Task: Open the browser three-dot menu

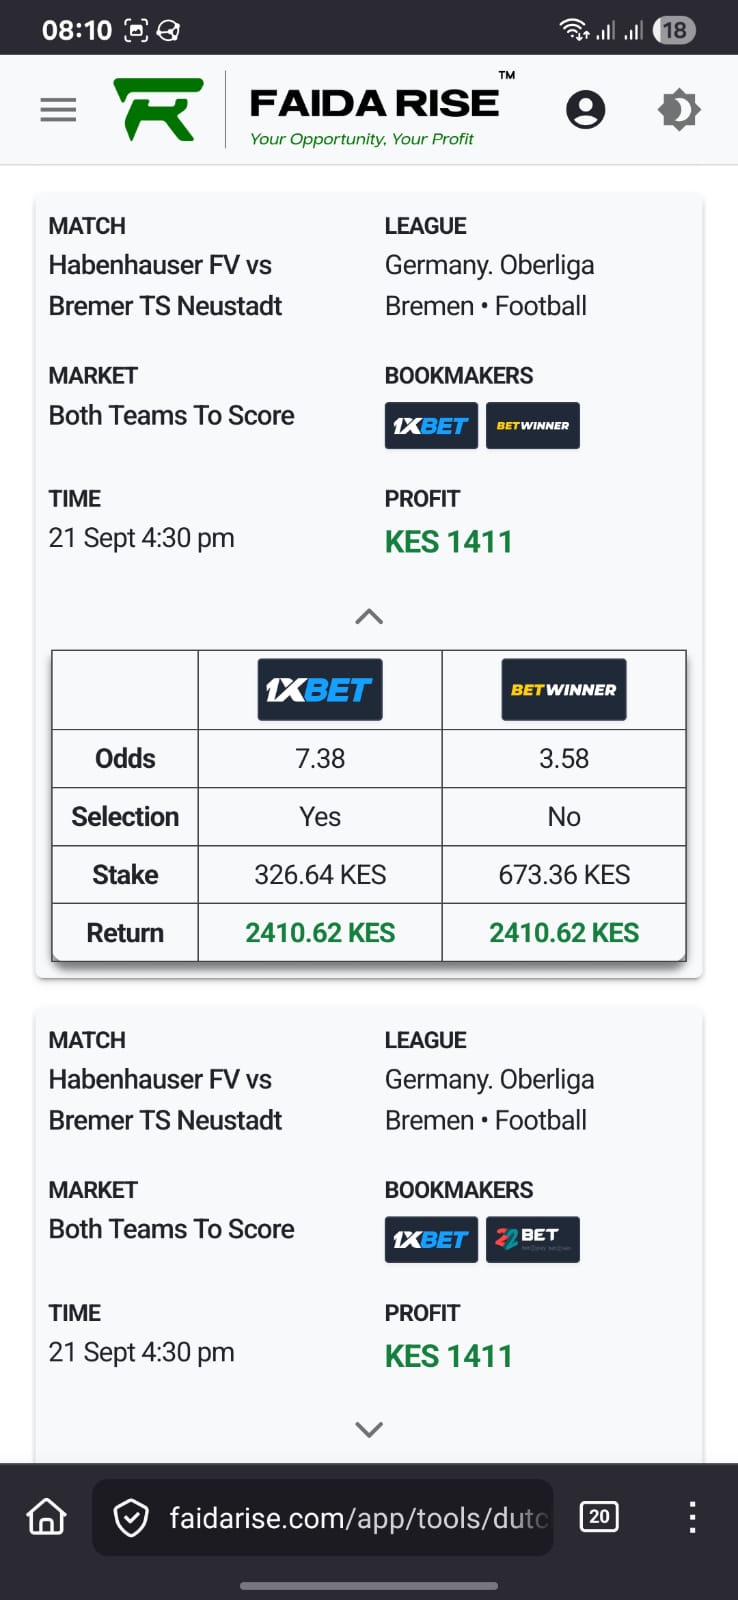Action: click(692, 1518)
